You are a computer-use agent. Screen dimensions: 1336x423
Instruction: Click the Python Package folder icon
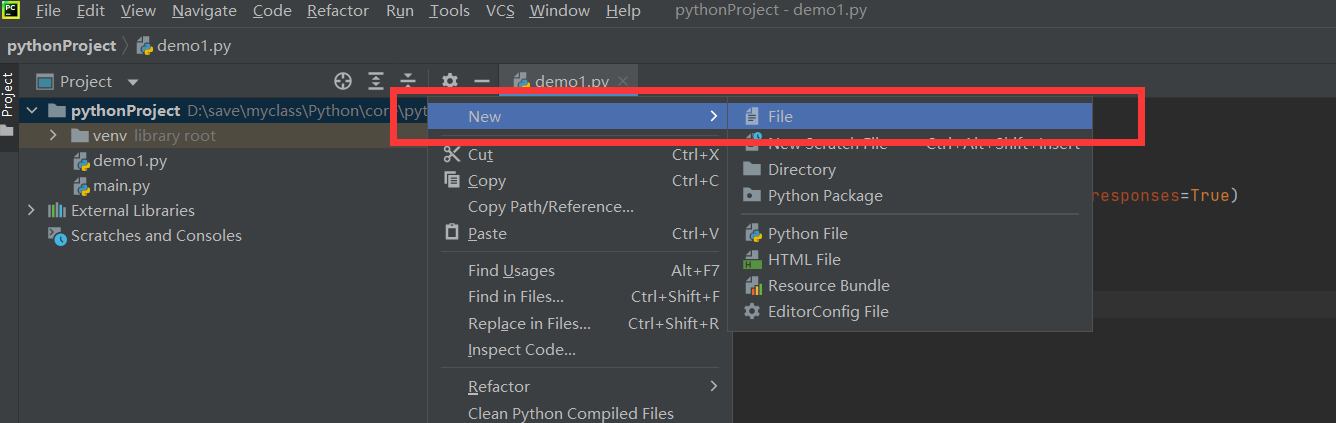752,196
